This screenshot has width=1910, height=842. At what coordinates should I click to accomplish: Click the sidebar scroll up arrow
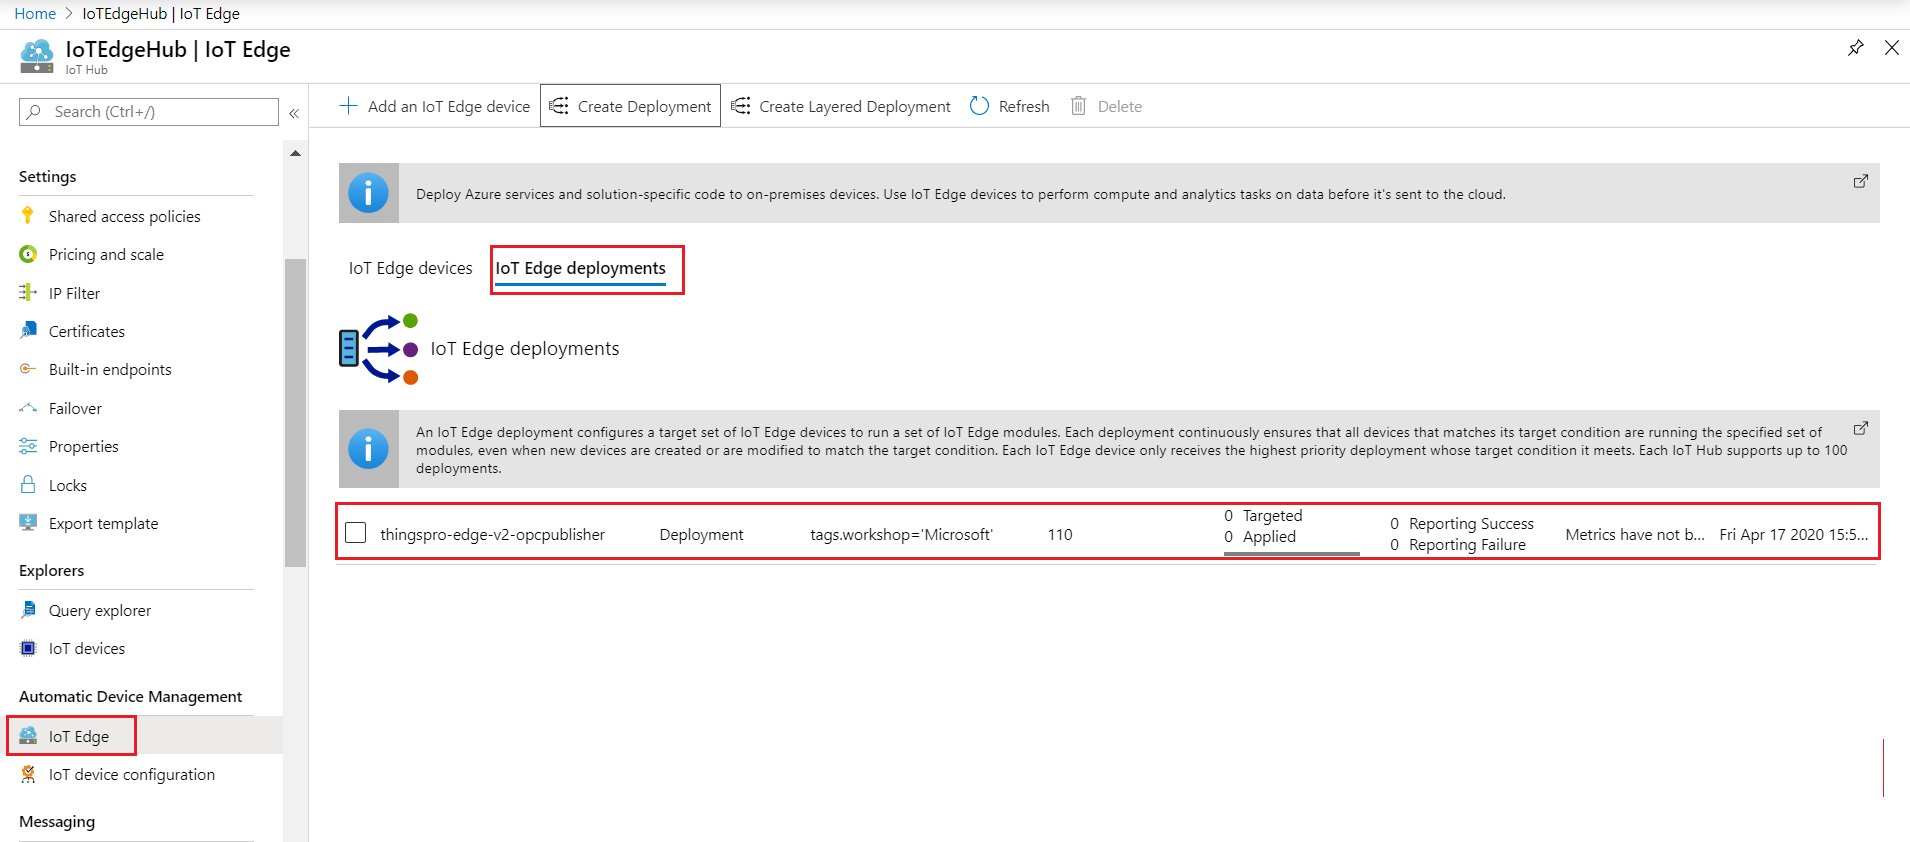295,153
